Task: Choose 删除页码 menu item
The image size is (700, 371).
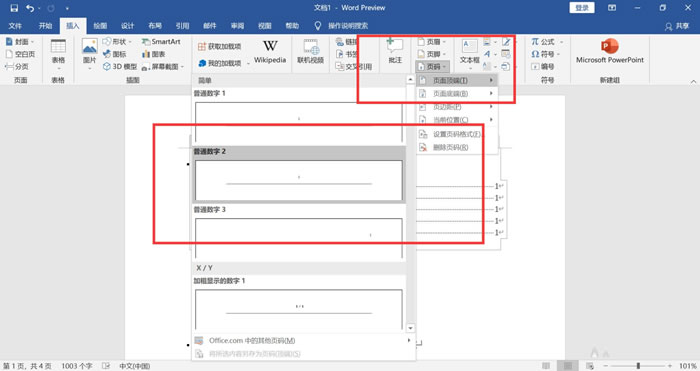Action: coord(457,147)
